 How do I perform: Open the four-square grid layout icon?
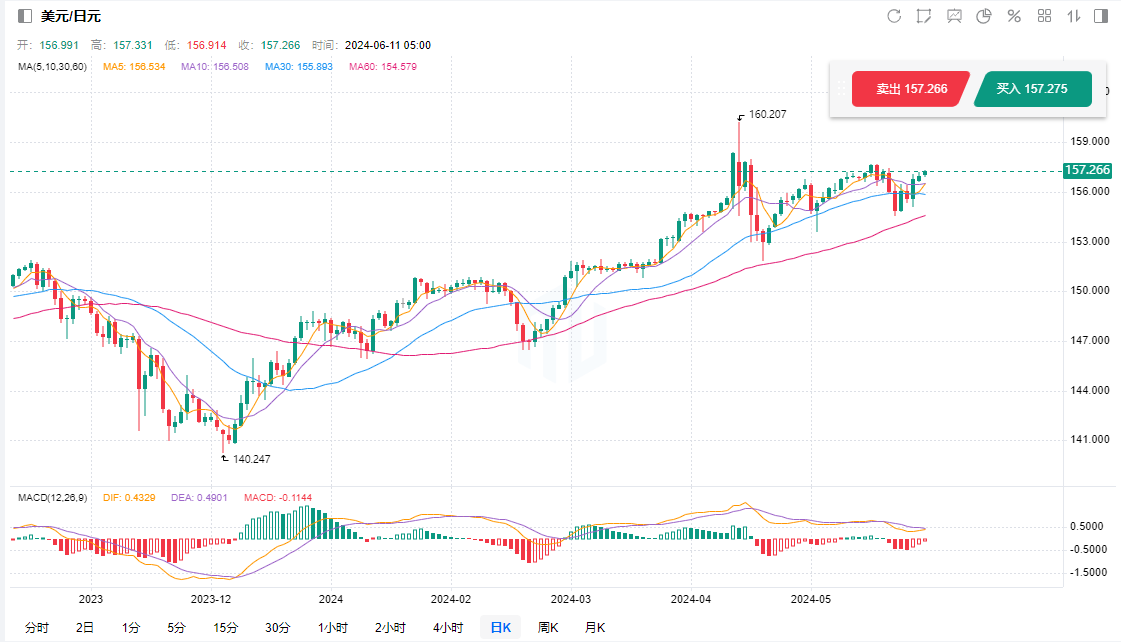click(1044, 16)
